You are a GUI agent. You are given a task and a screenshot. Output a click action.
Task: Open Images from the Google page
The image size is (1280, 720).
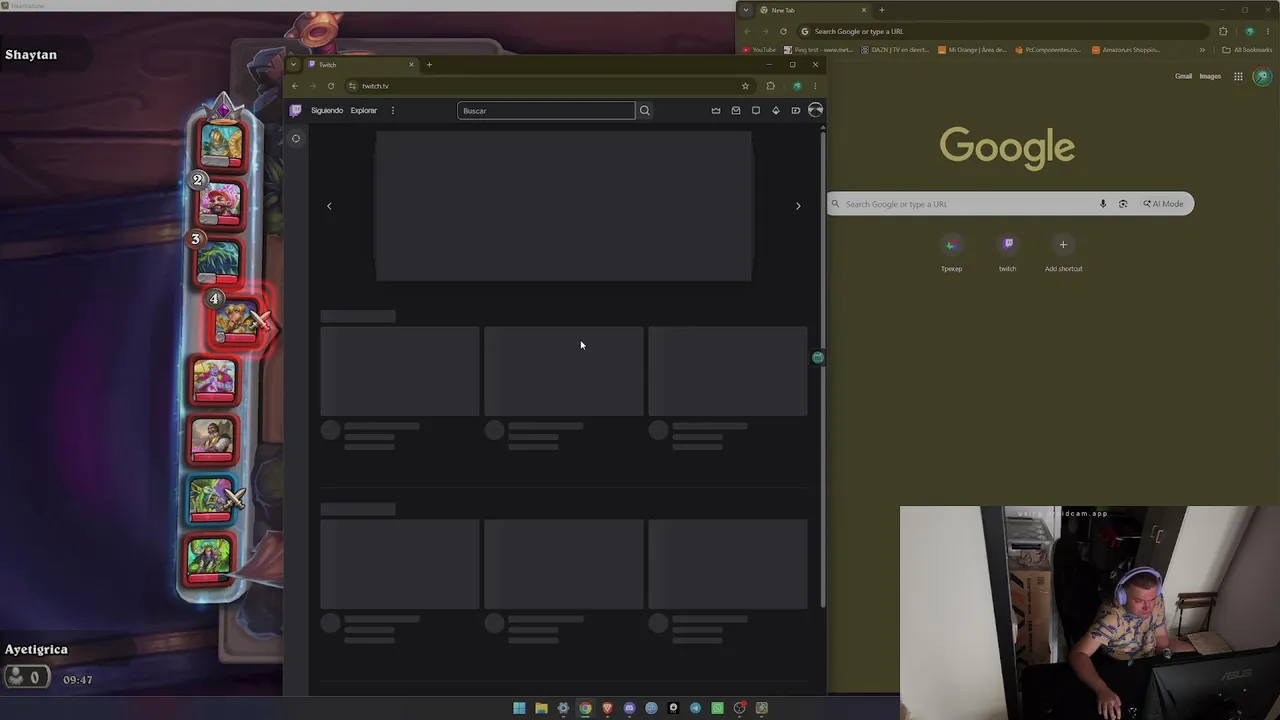pos(1210,76)
